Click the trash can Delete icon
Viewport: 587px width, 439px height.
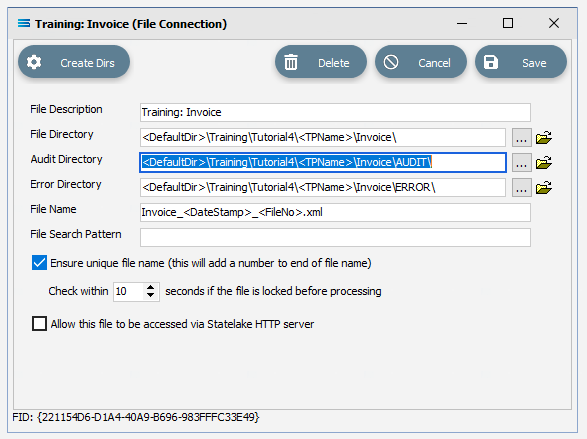[x=291, y=62]
